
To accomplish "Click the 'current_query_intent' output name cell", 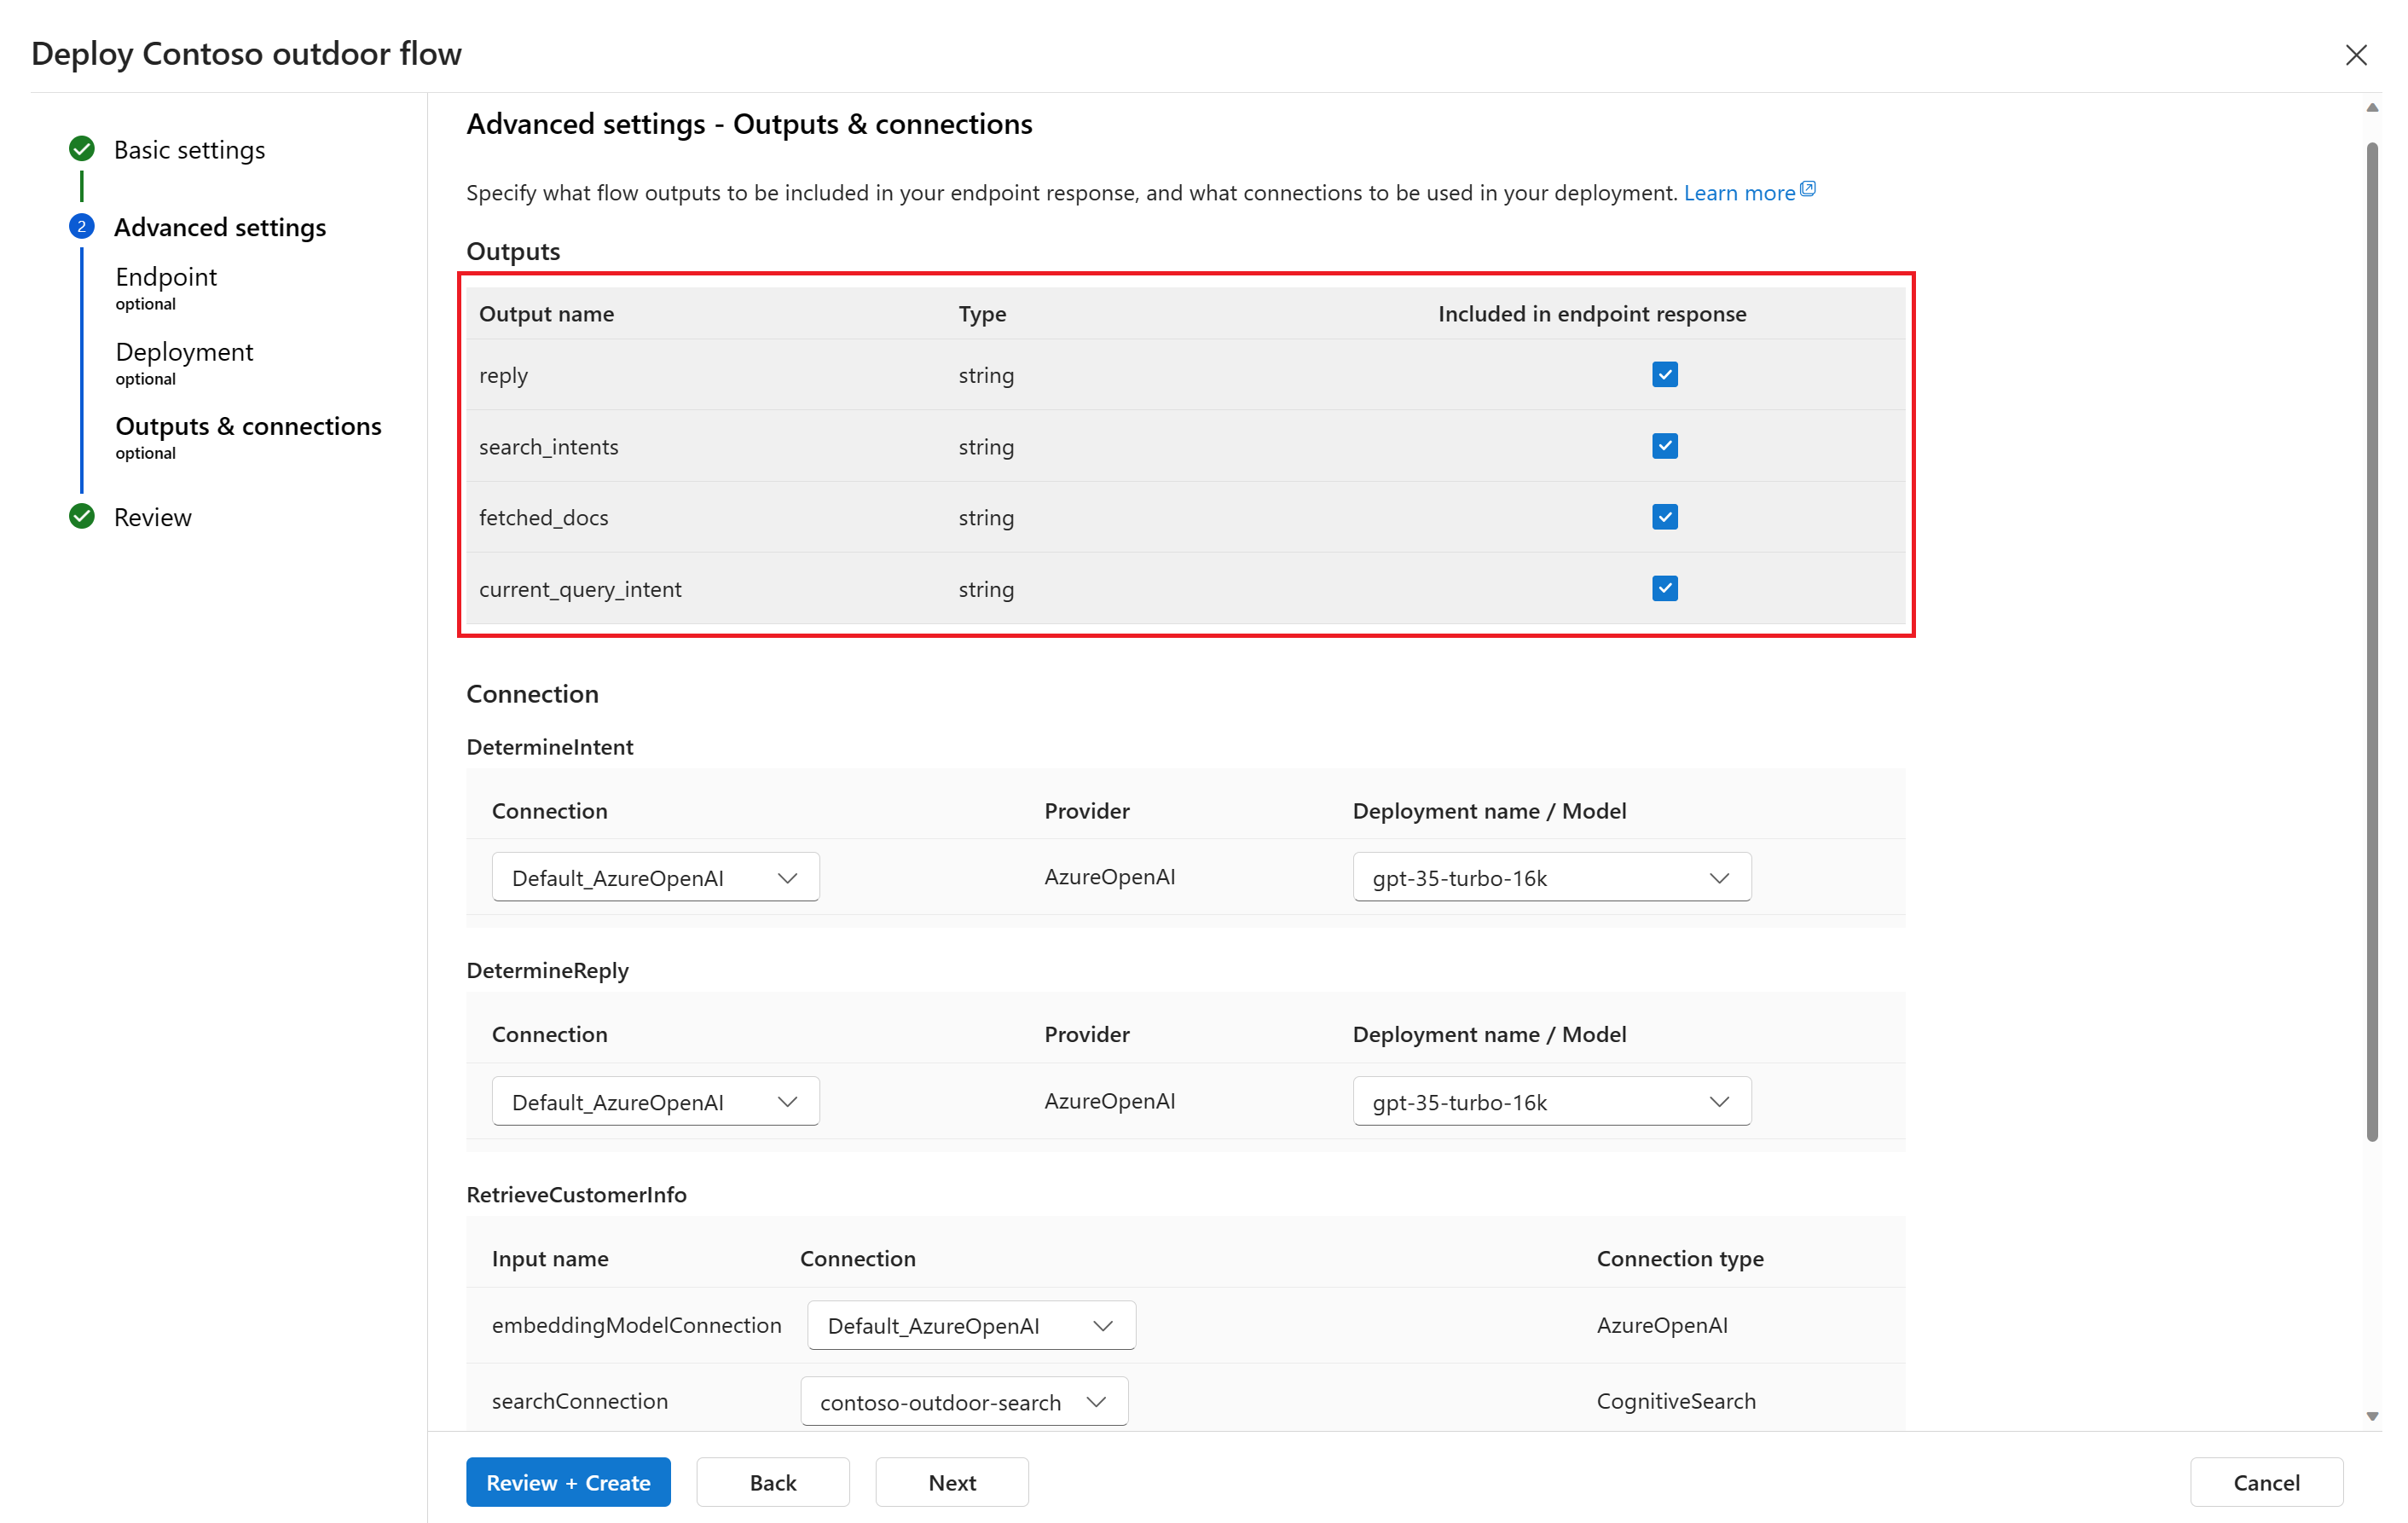I will tap(580, 589).
